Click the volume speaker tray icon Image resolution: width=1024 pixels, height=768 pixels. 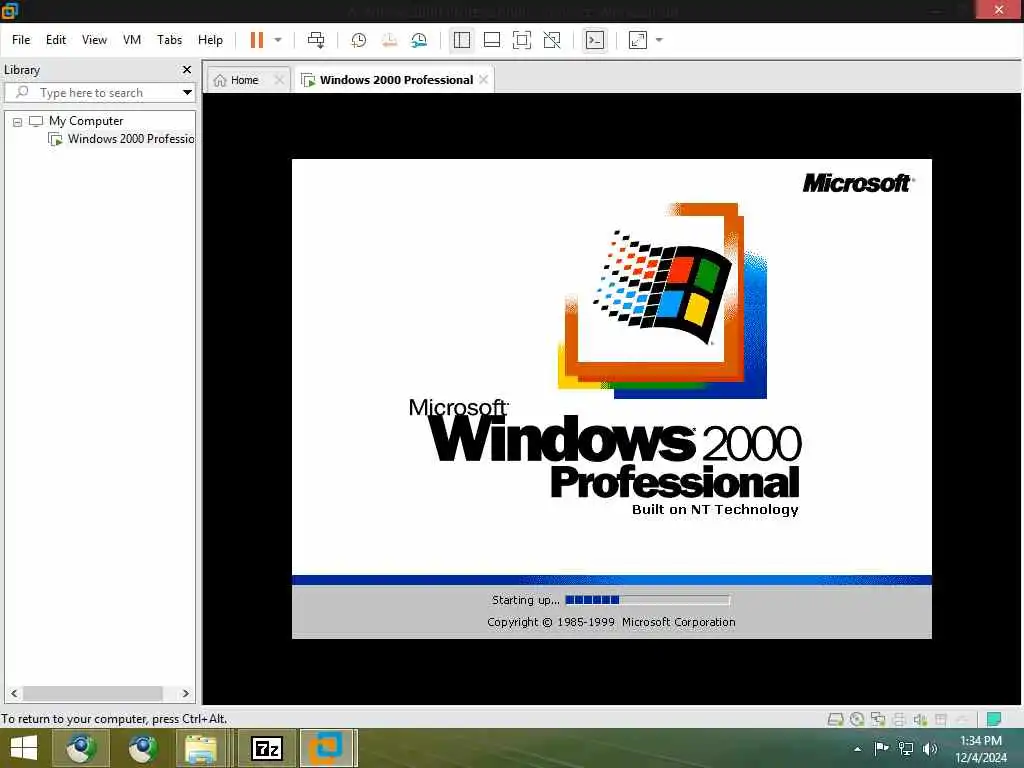coord(930,748)
